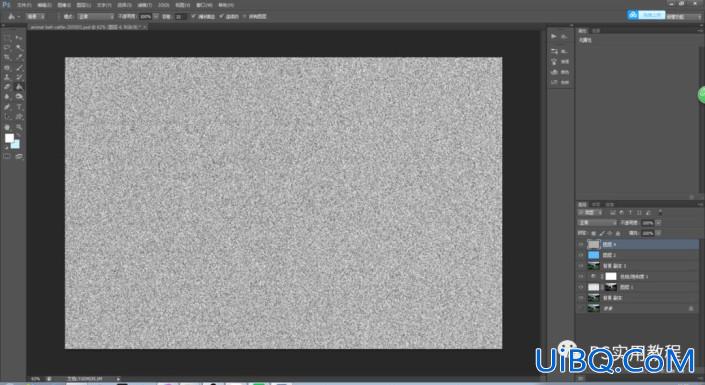Viewport: 705px width, 385px height.
Task: Select the Brush tool
Action: (x=19, y=67)
